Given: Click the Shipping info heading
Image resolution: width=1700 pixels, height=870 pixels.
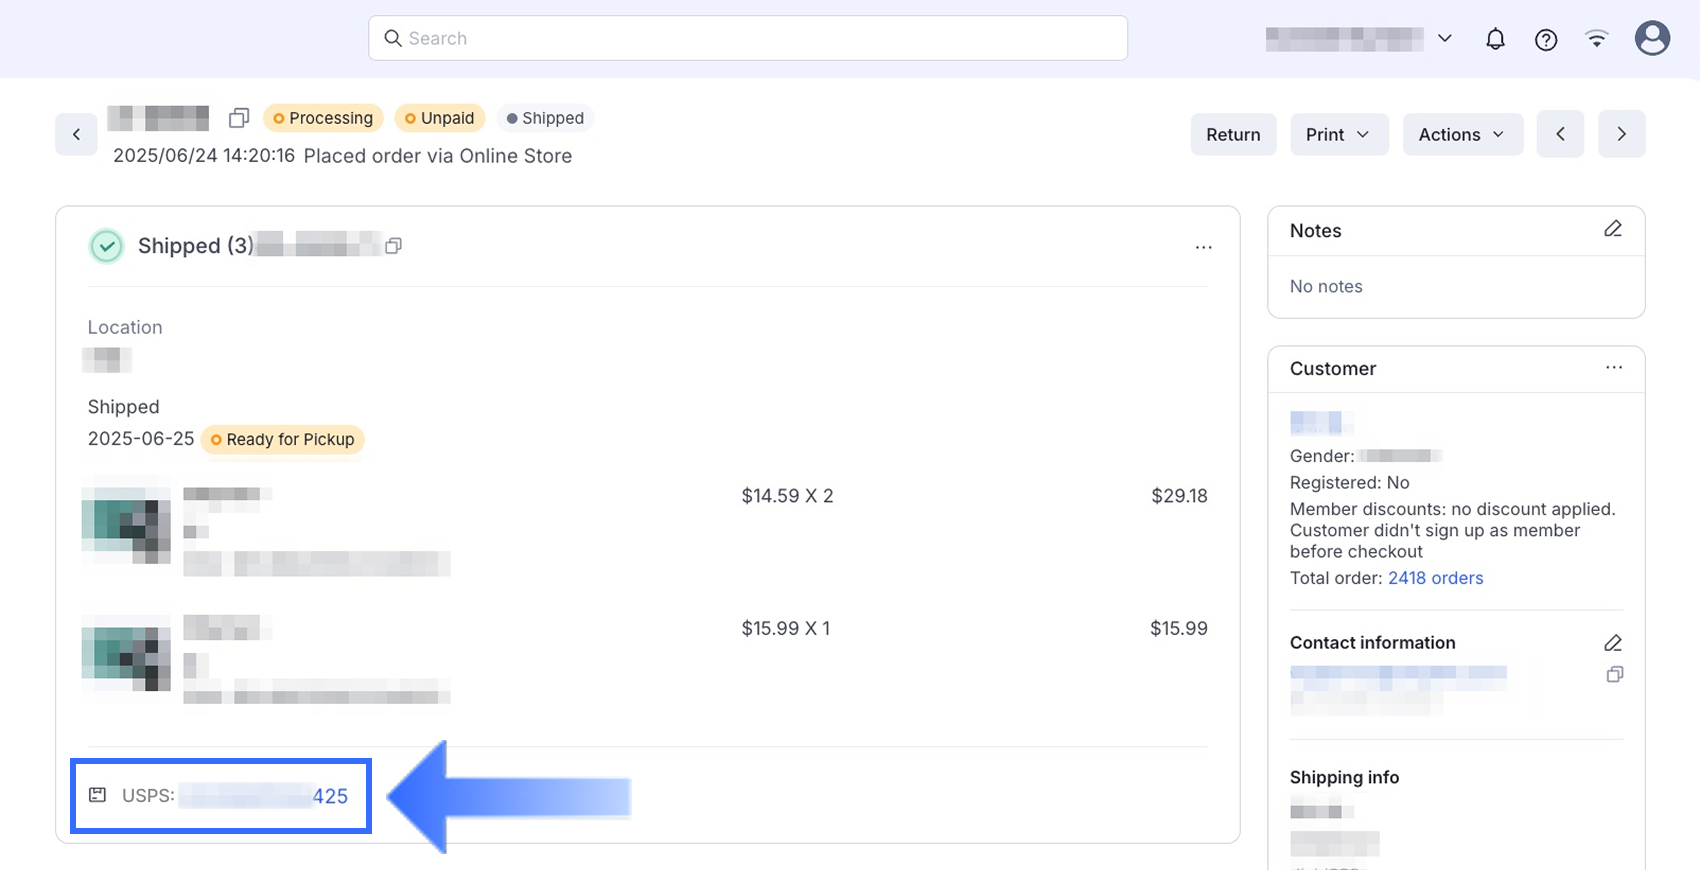Looking at the screenshot, I should [x=1344, y=777].
